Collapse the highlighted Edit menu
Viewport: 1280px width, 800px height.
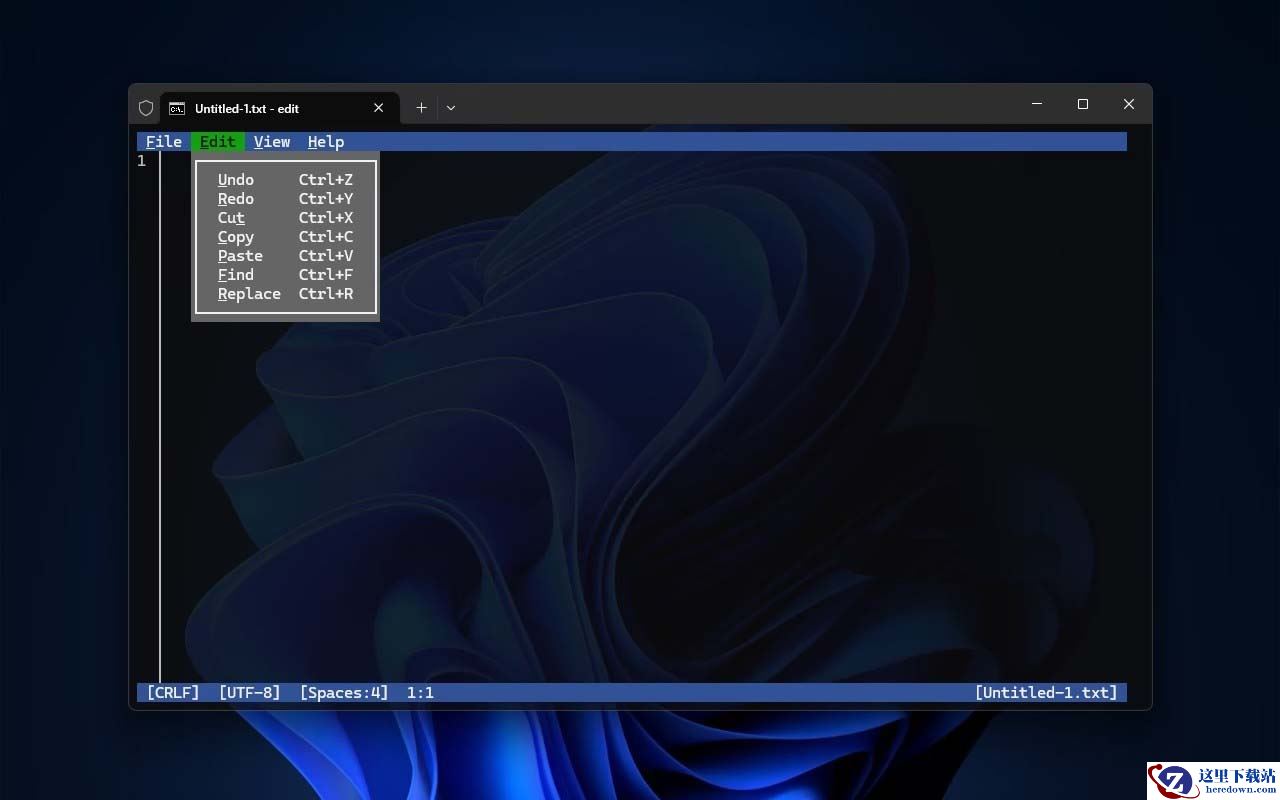tap(218, 142)
